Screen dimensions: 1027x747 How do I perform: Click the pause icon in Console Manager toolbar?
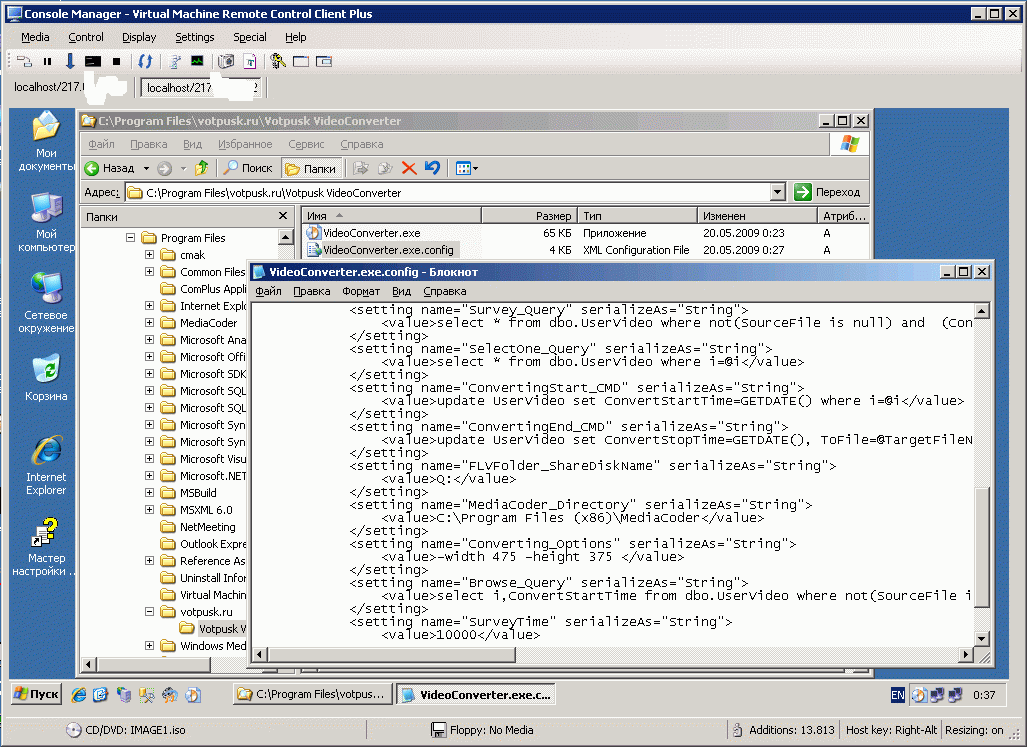point(47,62)
